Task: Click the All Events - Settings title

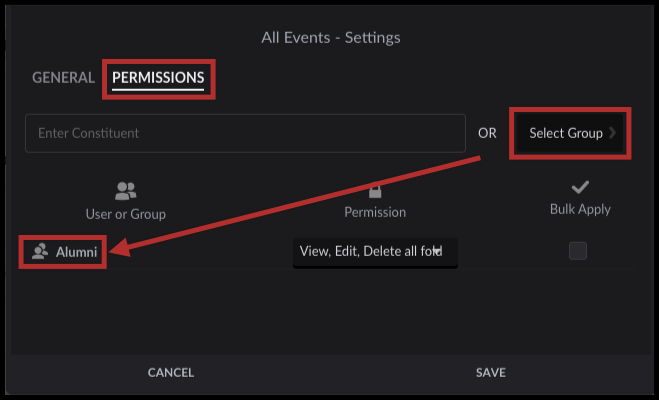Action: tap(331, 38)
